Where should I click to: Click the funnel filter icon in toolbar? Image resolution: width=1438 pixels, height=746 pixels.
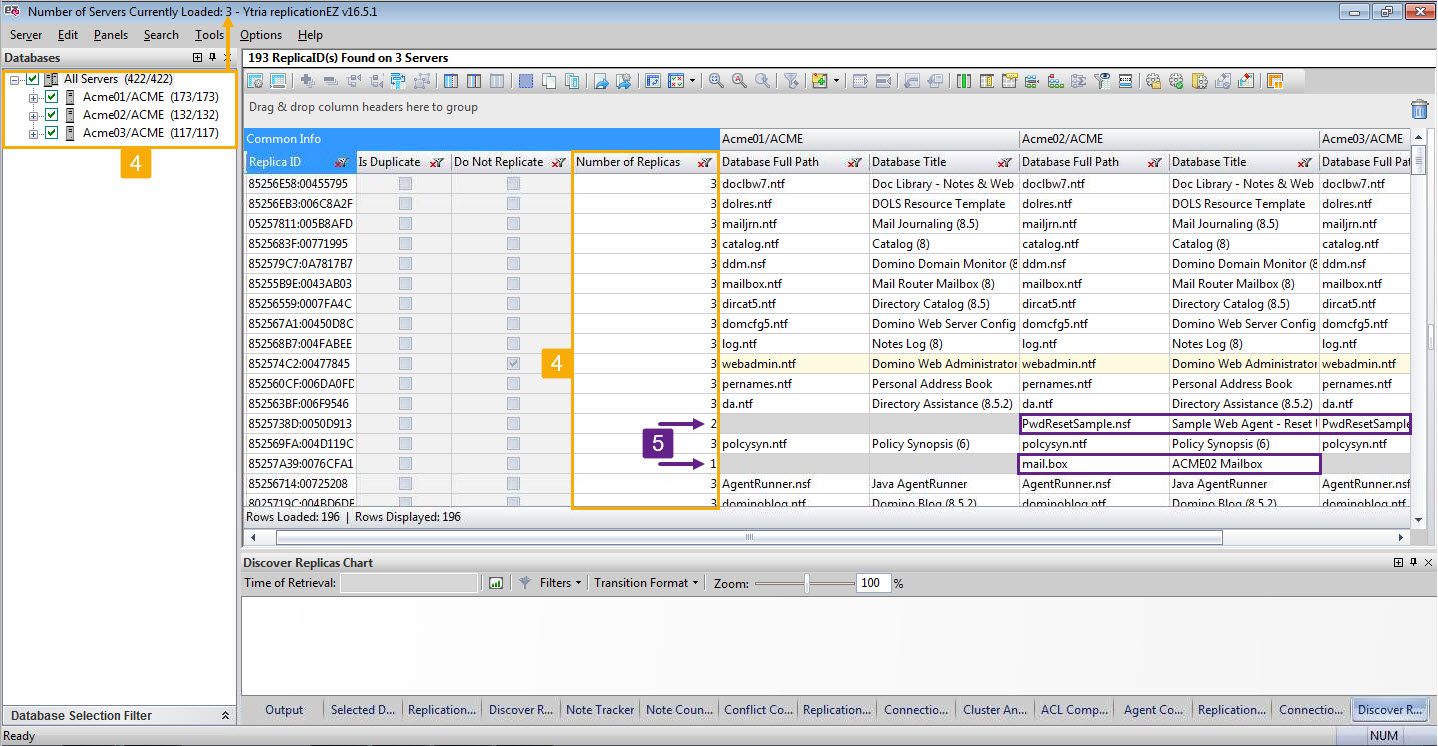790,81
